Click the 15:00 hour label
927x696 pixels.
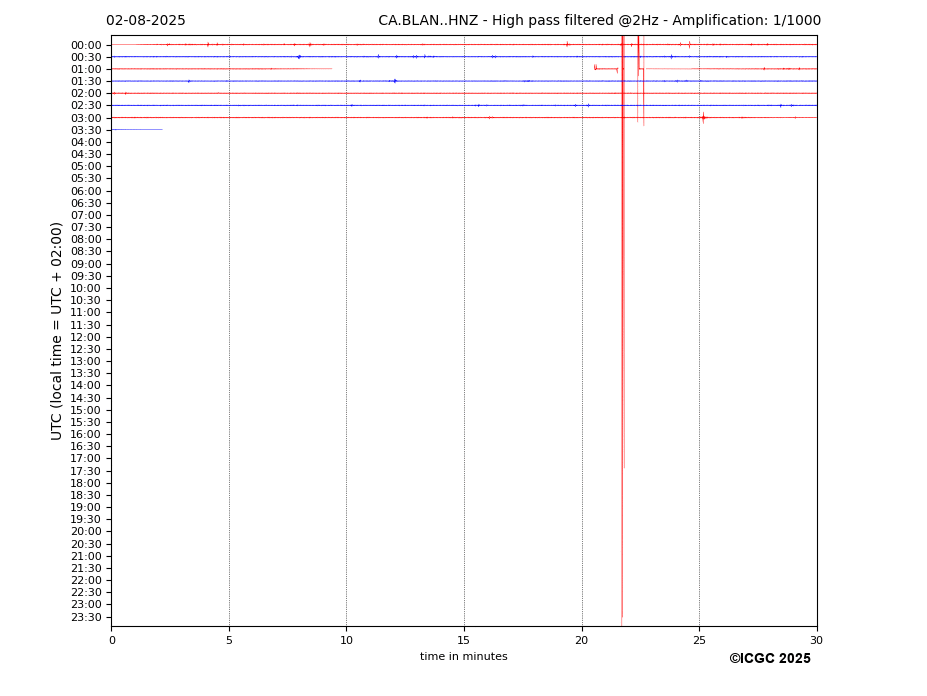[86, 410]
